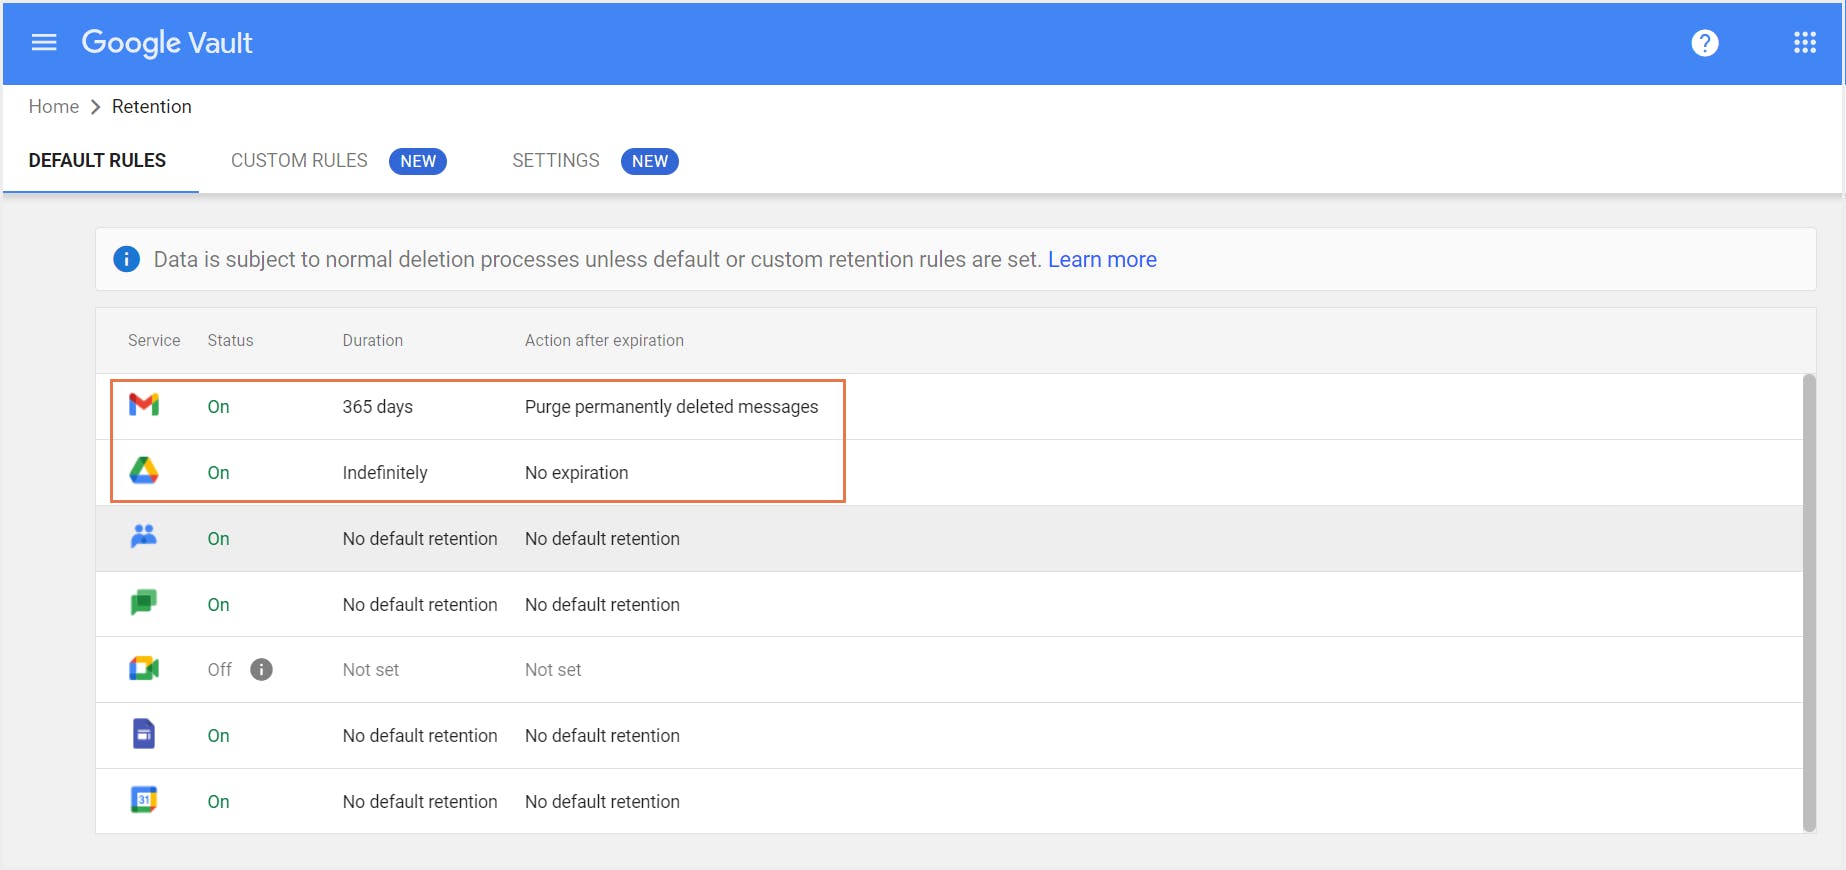Click Retention in the breadcrumb
Screen dimensions: 1846x870
[x=151, y=106]
